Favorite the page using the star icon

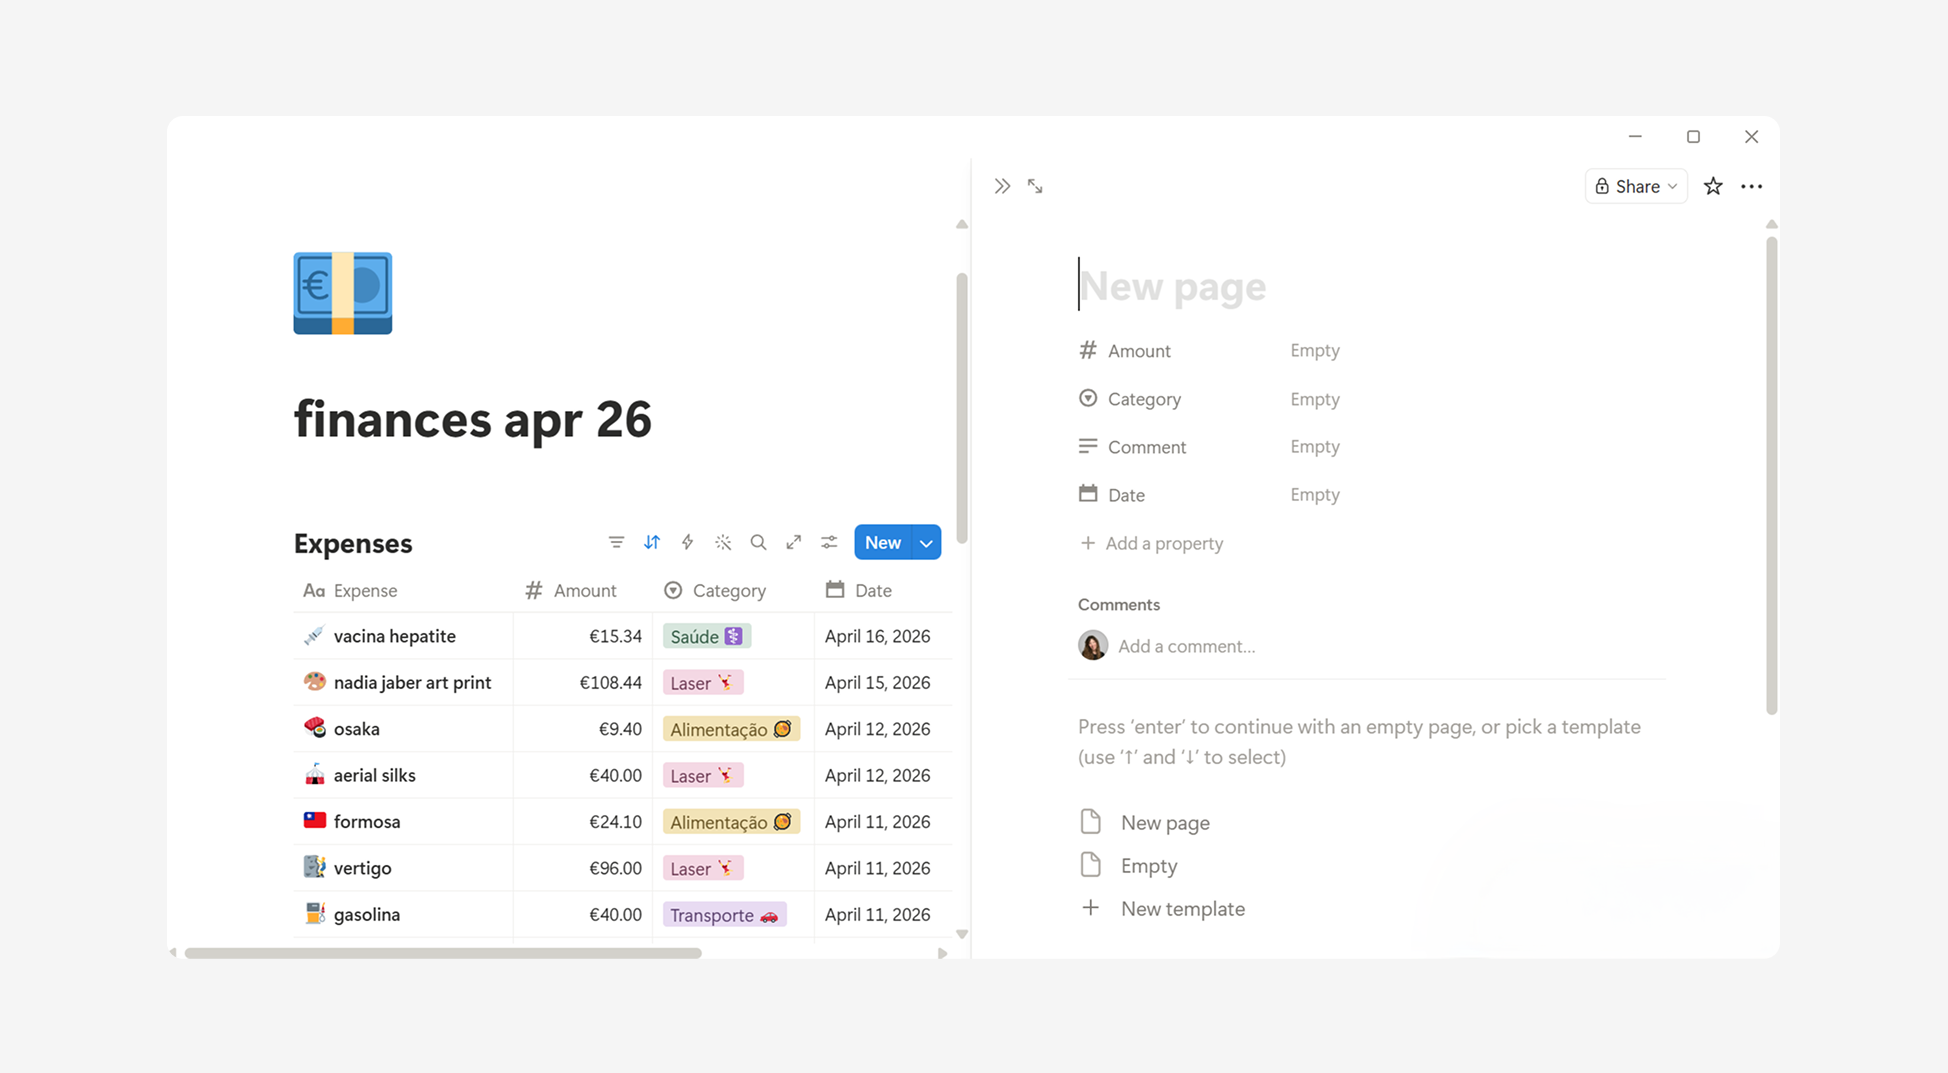(x=1713, y=186)
